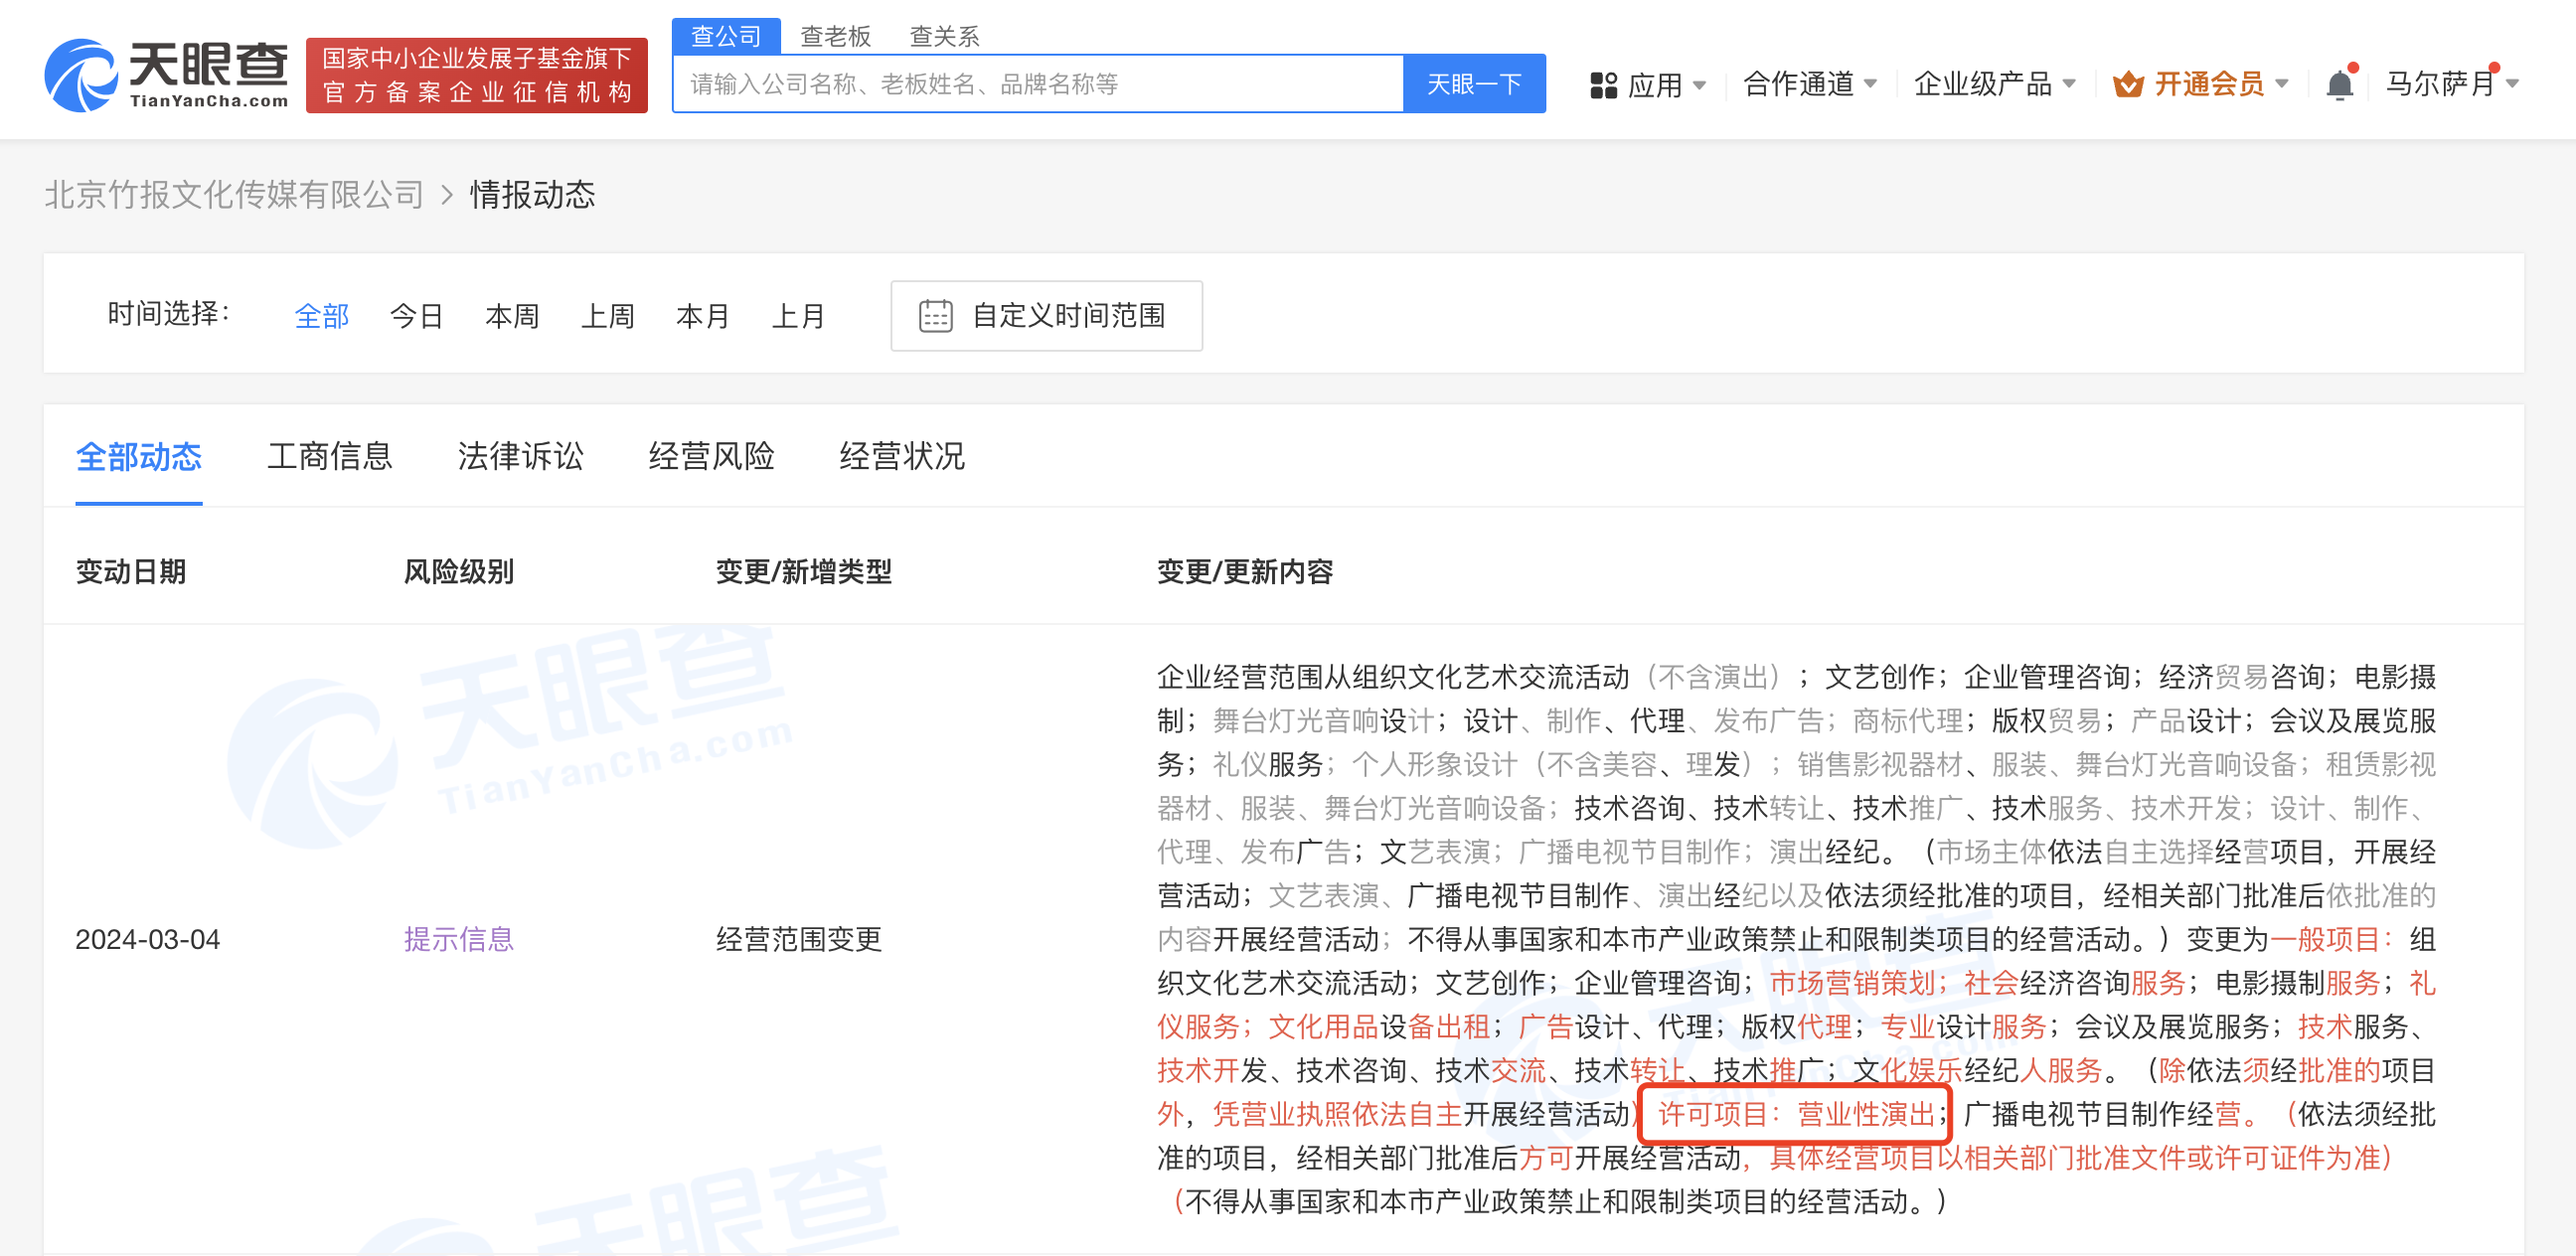
Task: Click the 许可项目：营业性演出 text
Action: 1795,1114
